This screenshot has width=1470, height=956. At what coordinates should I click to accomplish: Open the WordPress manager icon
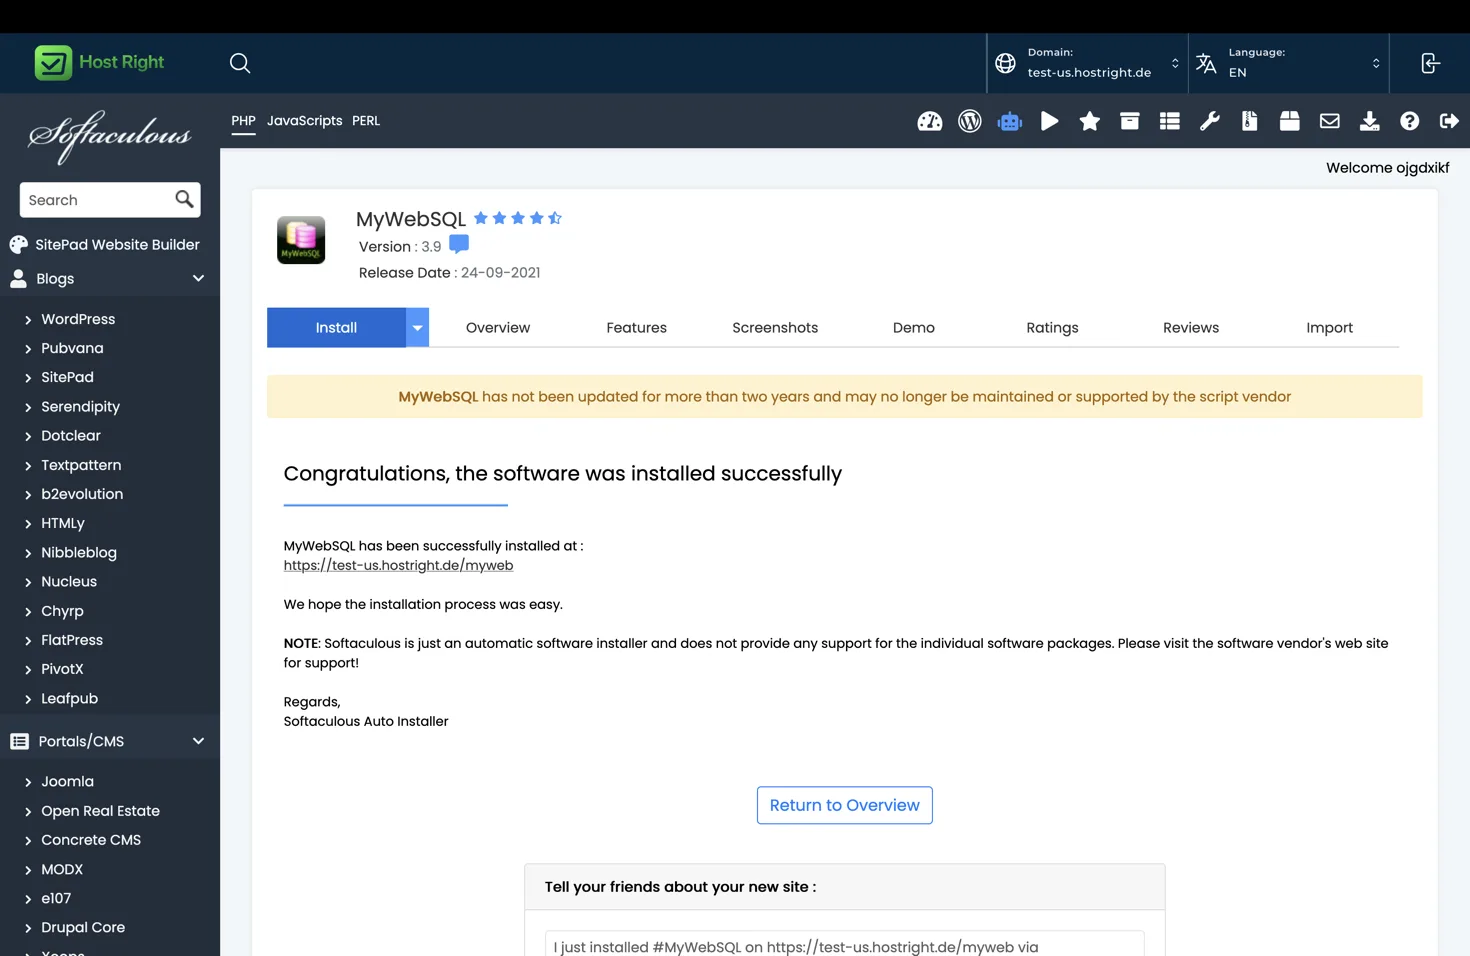[970, 121]
